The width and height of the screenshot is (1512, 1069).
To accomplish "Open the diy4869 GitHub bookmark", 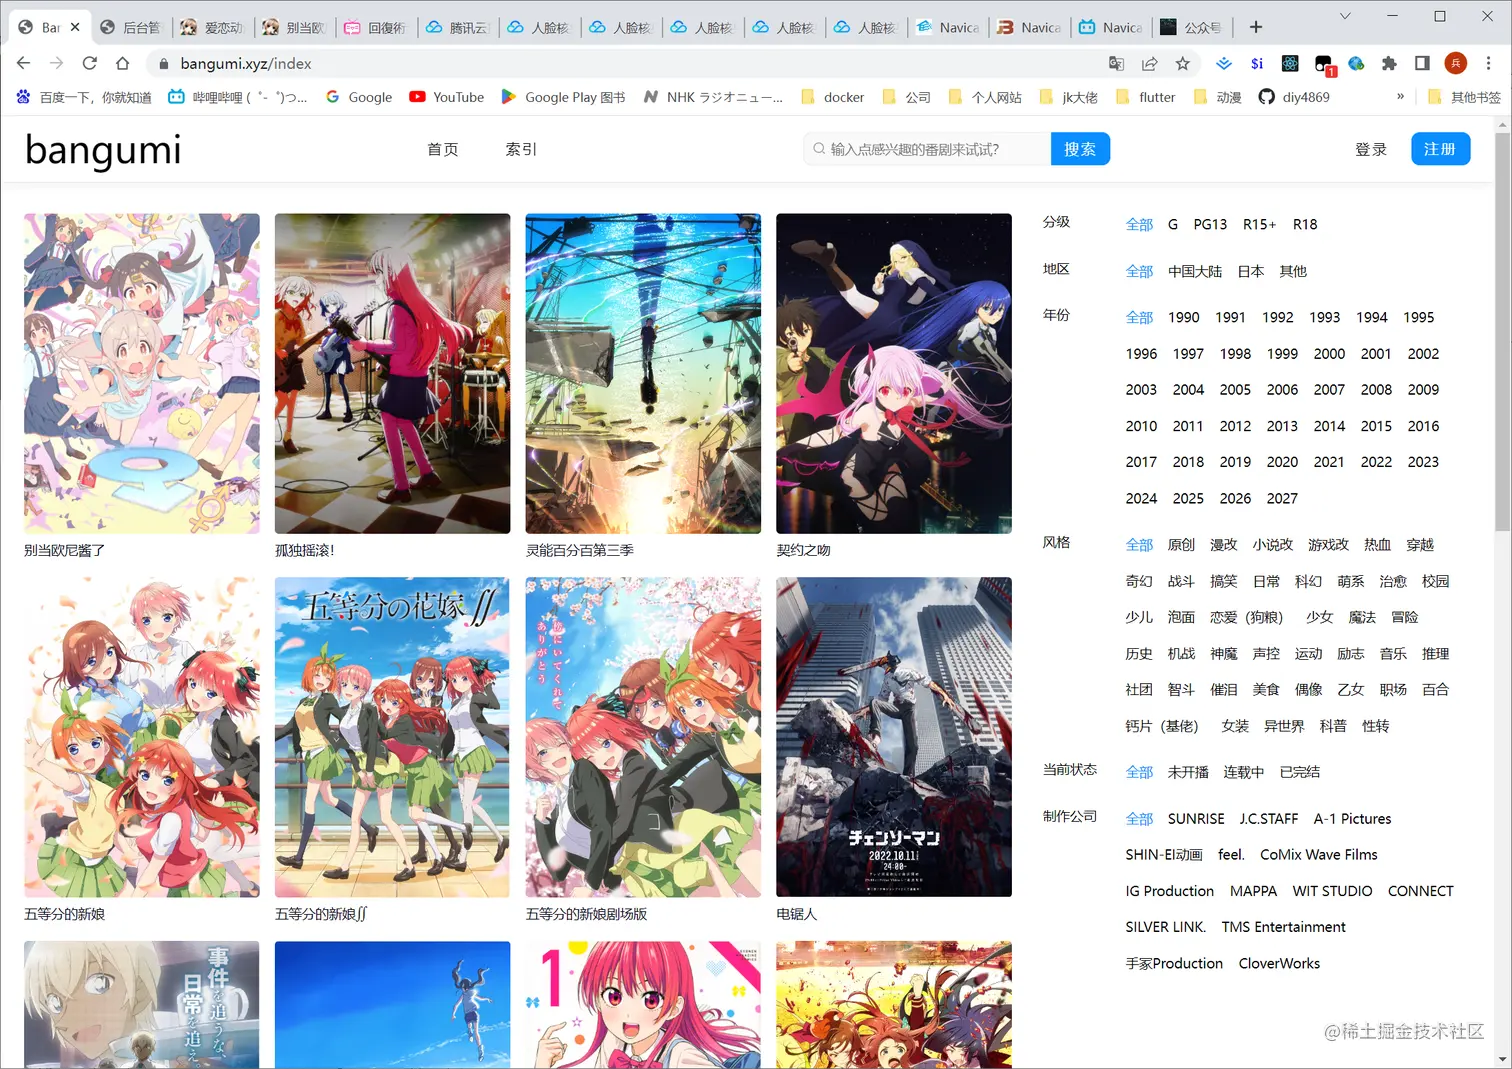I will (x=1294, y=97).
